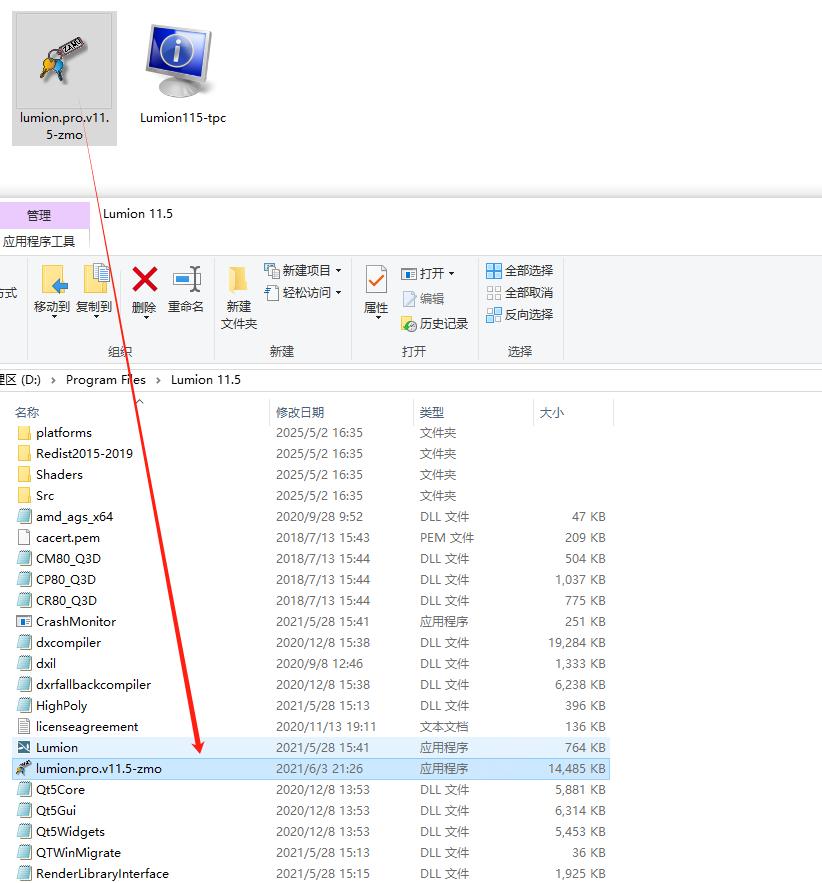Select the Qt5Core file name

(x=60, y=790)
